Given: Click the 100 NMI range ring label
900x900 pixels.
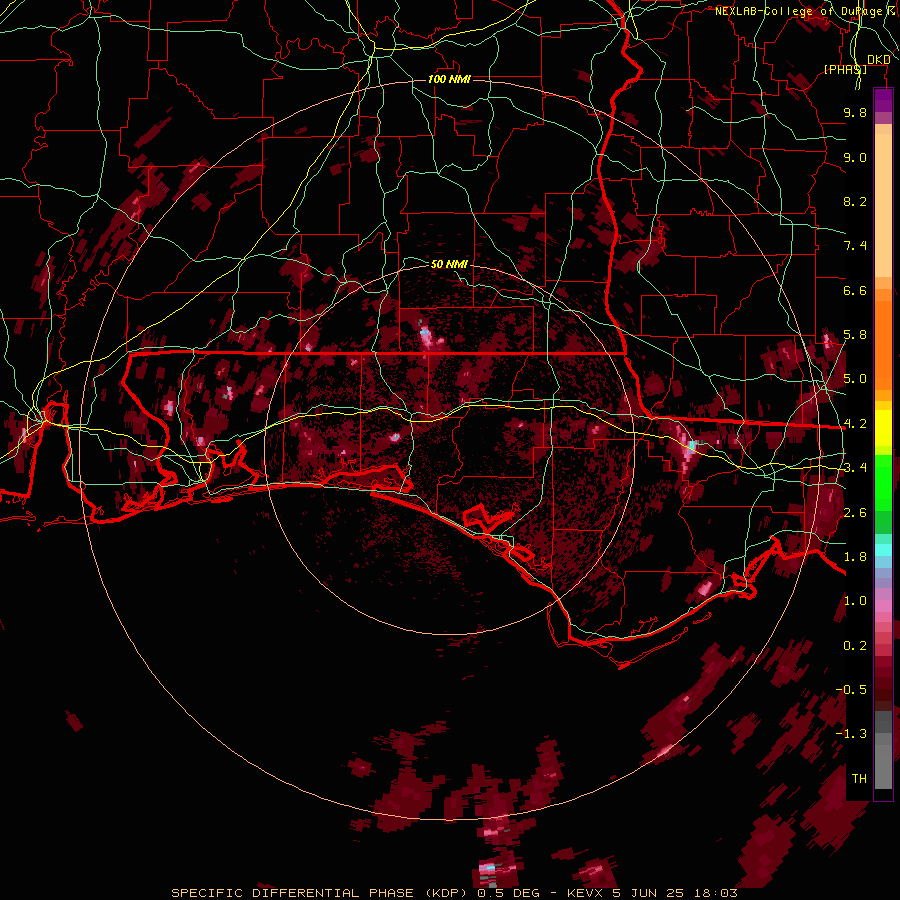Looking at the screenshot, I should 449,79.
